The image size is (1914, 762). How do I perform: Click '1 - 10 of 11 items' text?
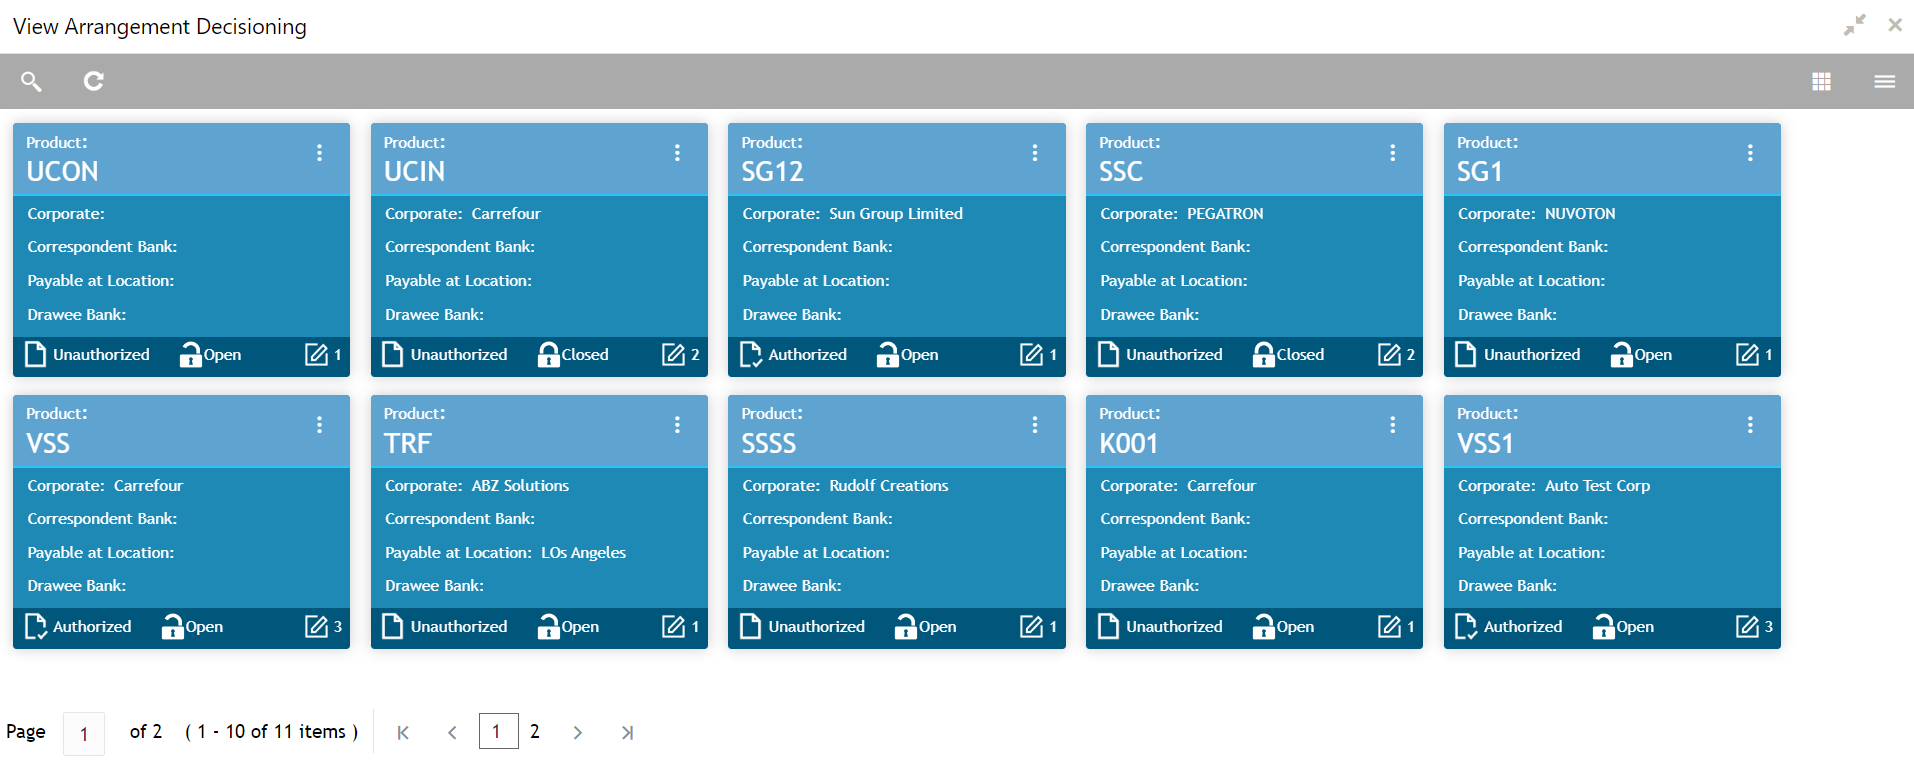click(x=271, y=731)
